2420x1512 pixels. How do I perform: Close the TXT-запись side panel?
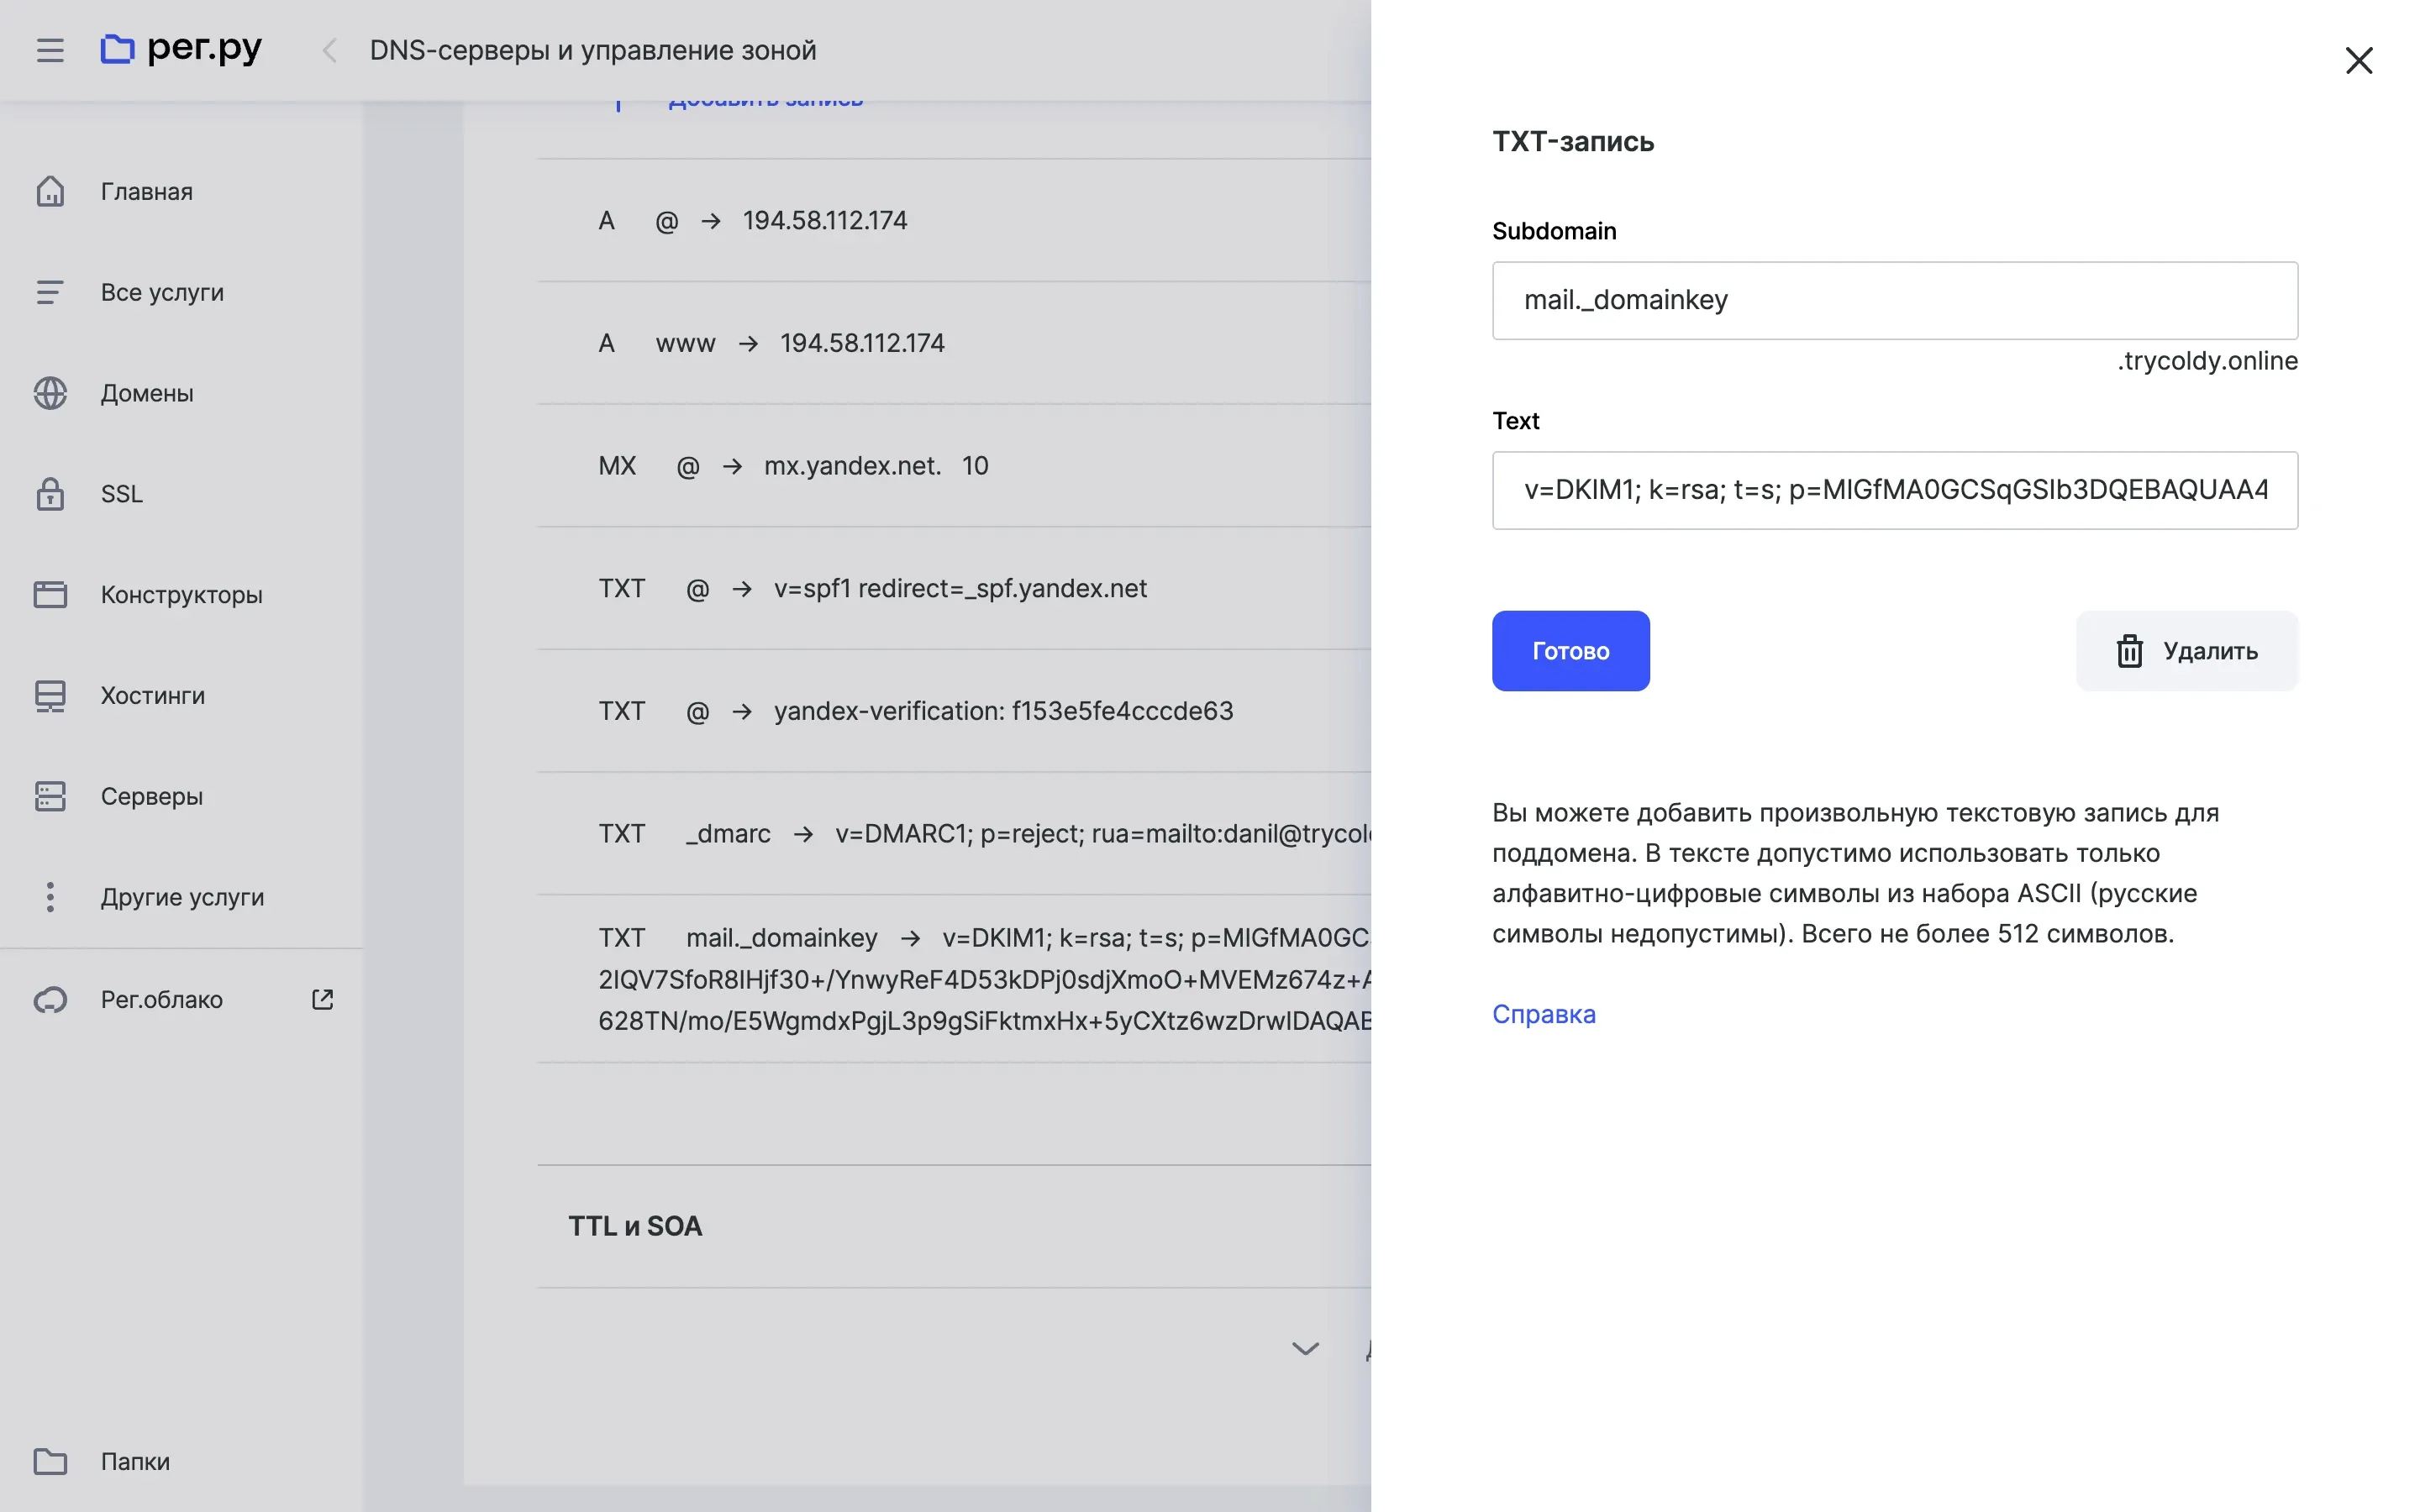(x=2358, y=60)
